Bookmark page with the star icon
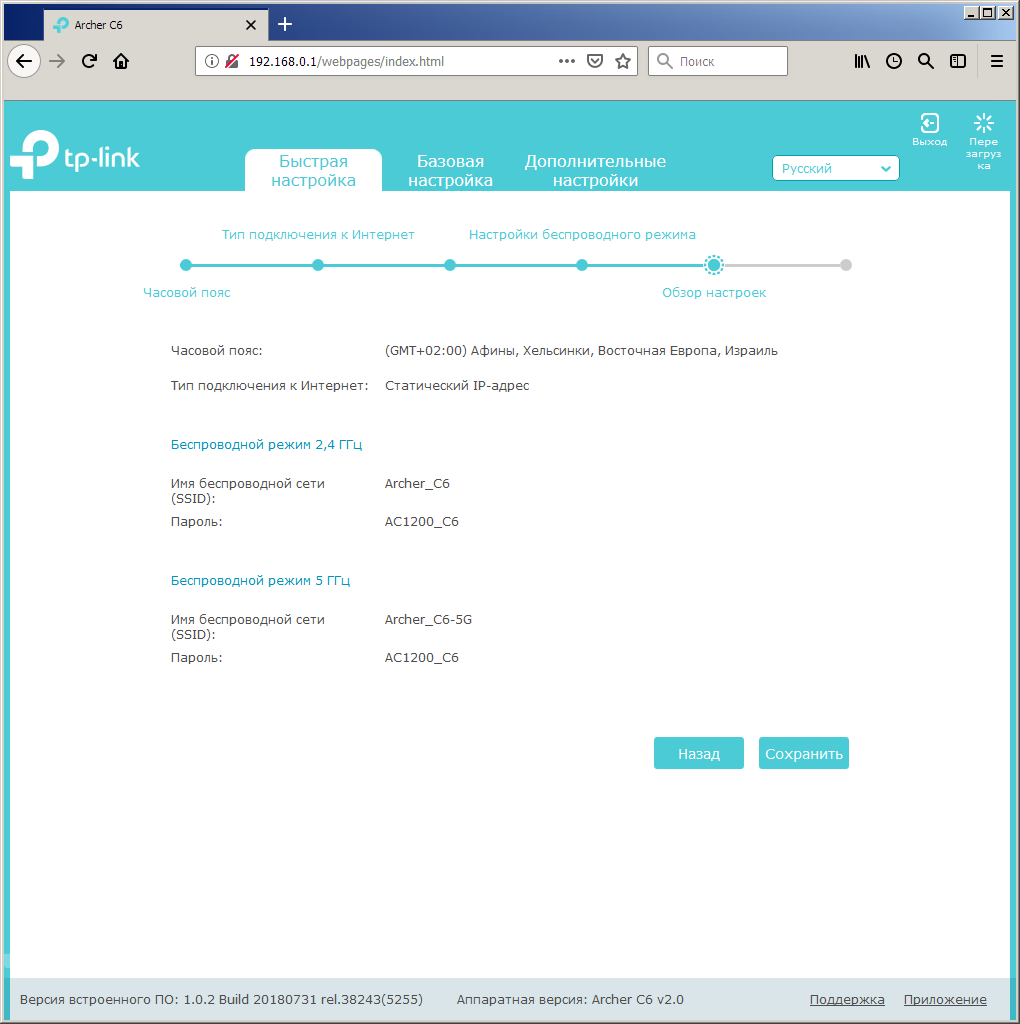The height and width of the screenshot is (1024, 1020). [x=623, y=61]
